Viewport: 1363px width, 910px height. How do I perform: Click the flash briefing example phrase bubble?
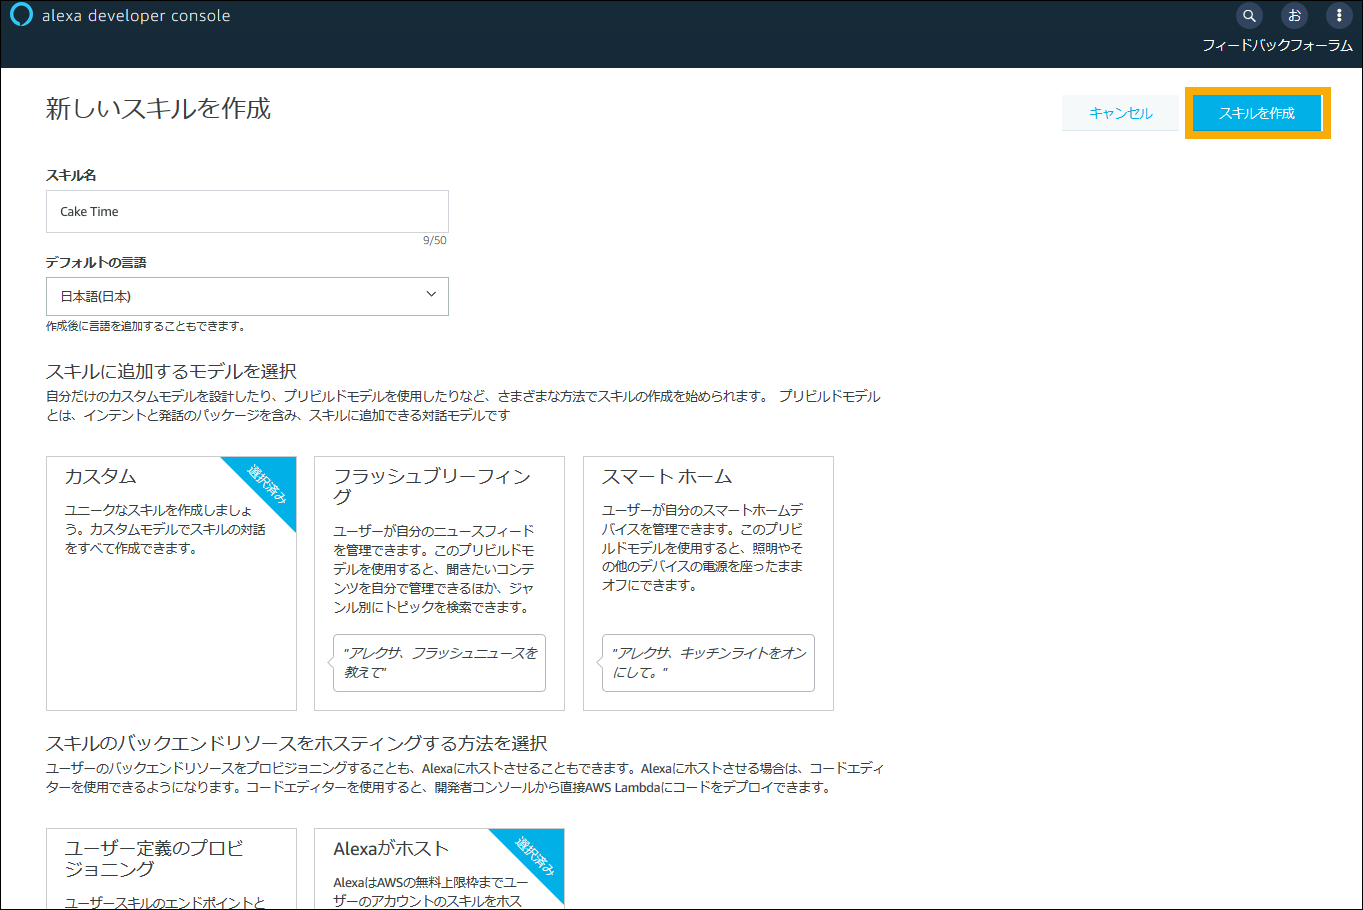[x=439, y=663]
